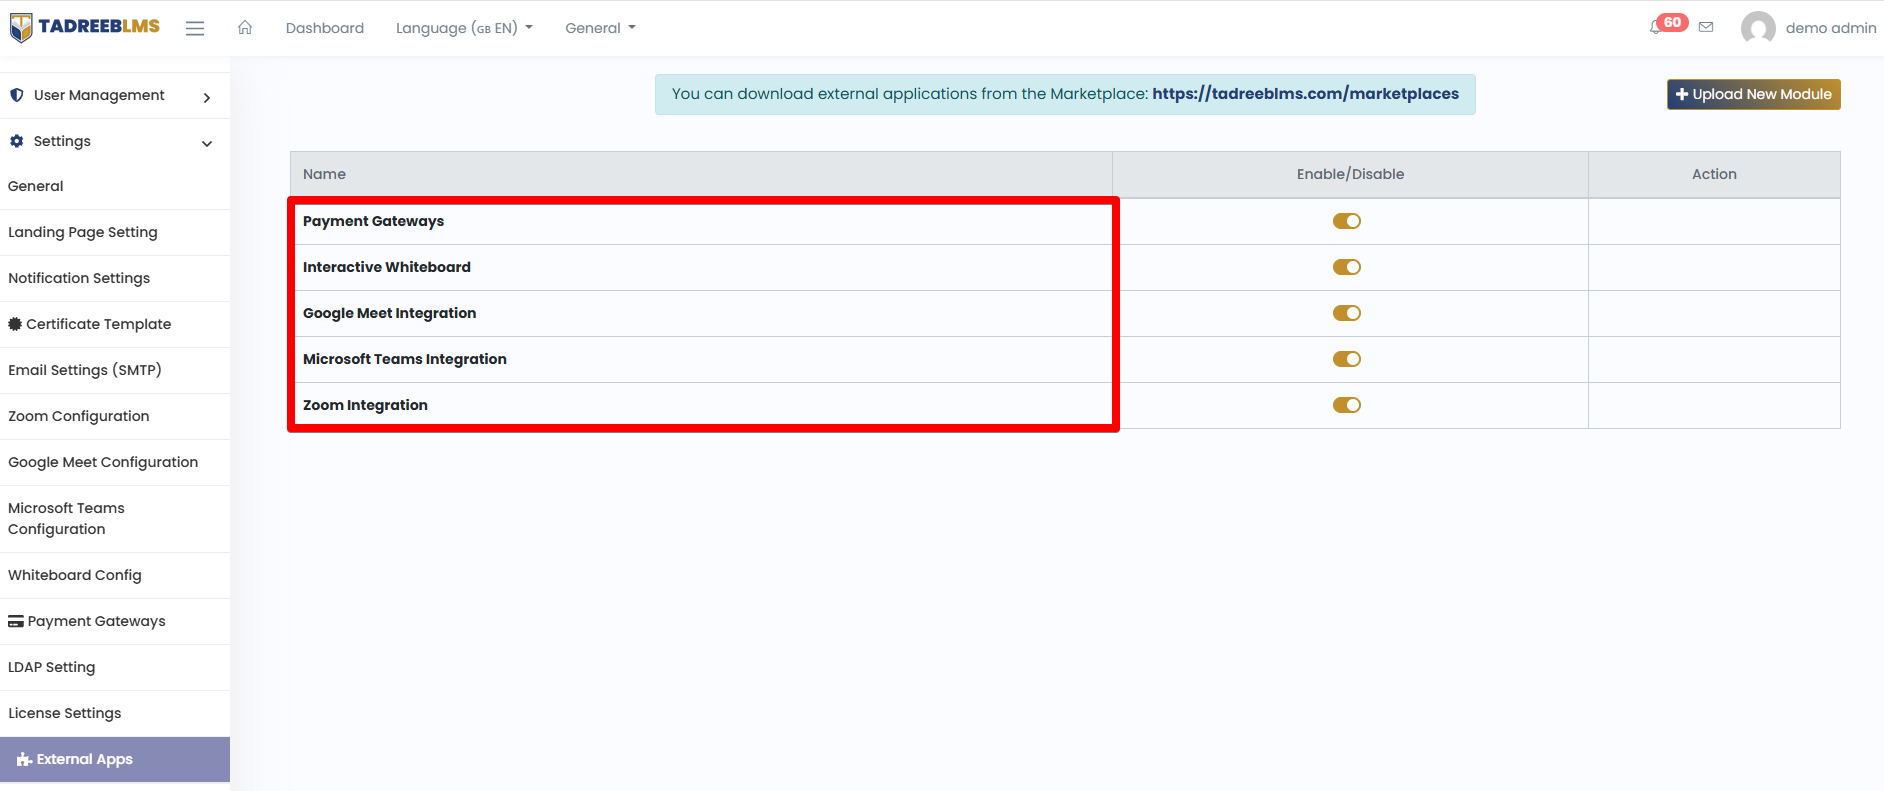Collapse the Settings section chevron
This screenshot has width=1884, height=791.
coord(207,143)
